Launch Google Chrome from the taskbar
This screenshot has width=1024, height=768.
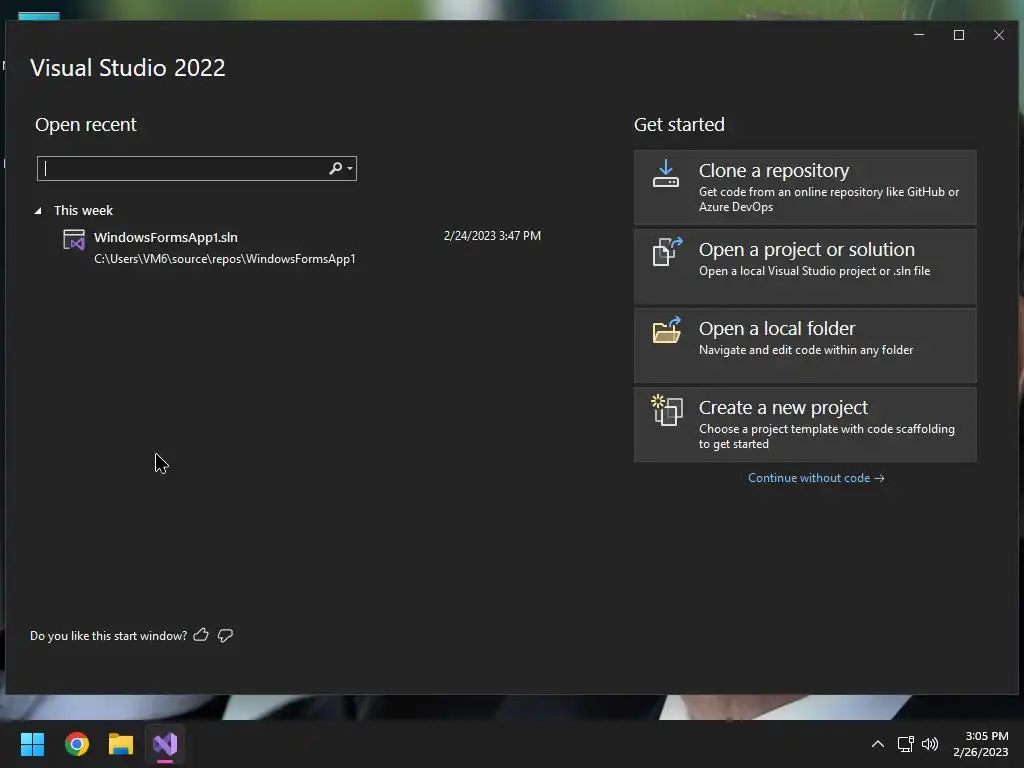(77, 744)
